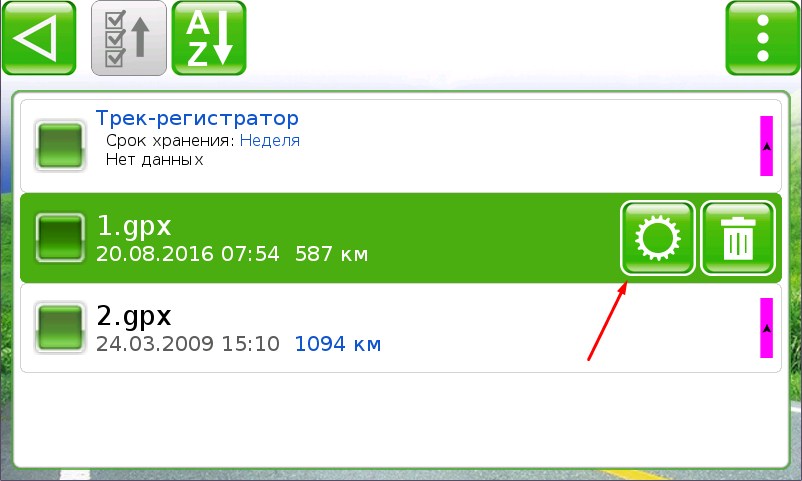Screen dimensions: 802x481
Task: Select the 1.gpx file name
Action: pyautogui.click(x=133, y=225)
